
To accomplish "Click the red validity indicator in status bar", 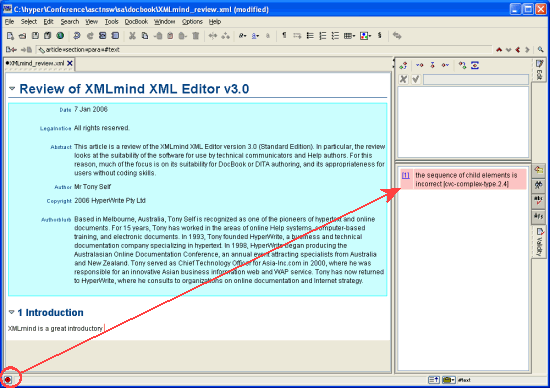I will point(8,380).
